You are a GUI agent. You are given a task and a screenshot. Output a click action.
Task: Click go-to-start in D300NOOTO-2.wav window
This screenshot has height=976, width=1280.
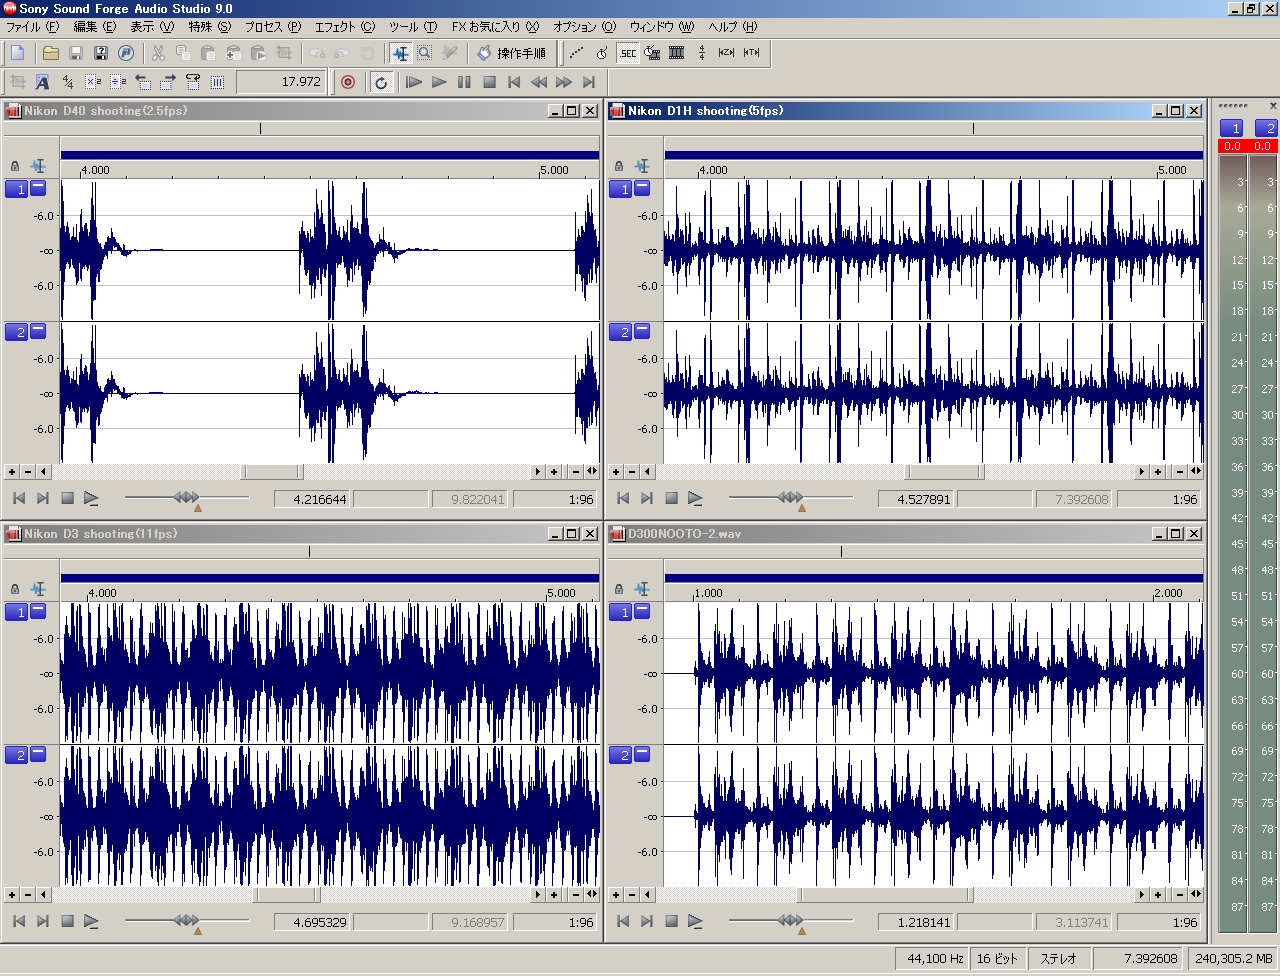coord(622,921)
